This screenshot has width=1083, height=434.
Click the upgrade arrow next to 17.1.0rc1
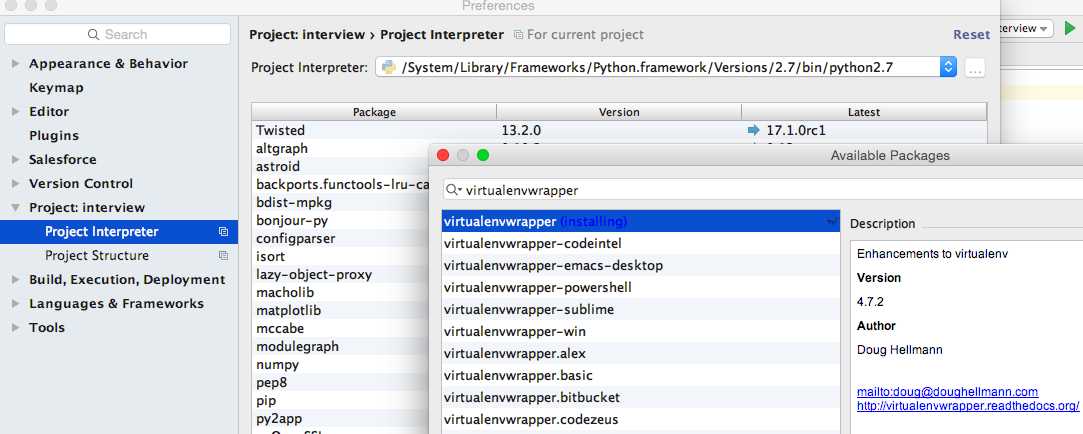coord(753,130)
